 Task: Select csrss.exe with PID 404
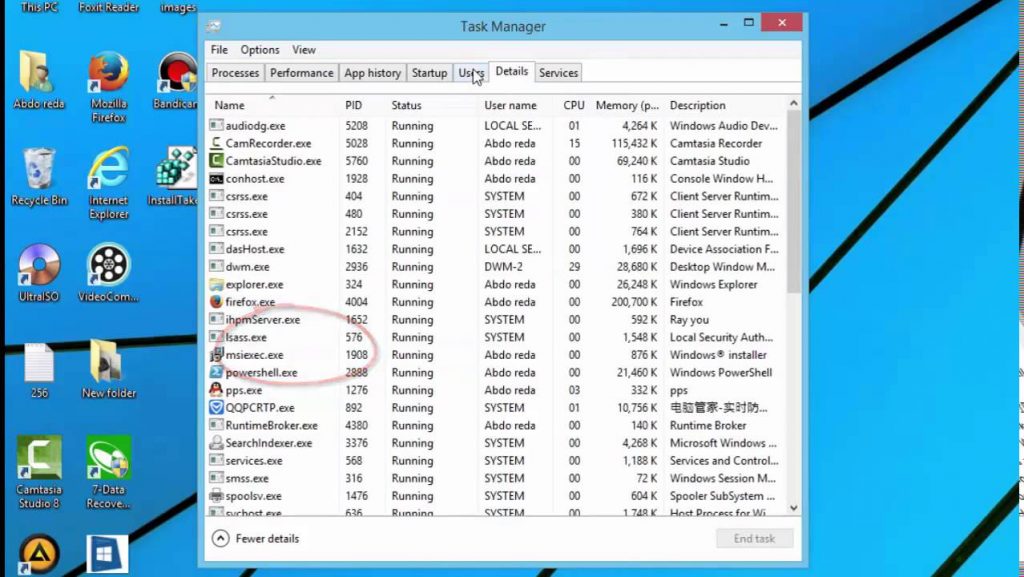(497, 196)
